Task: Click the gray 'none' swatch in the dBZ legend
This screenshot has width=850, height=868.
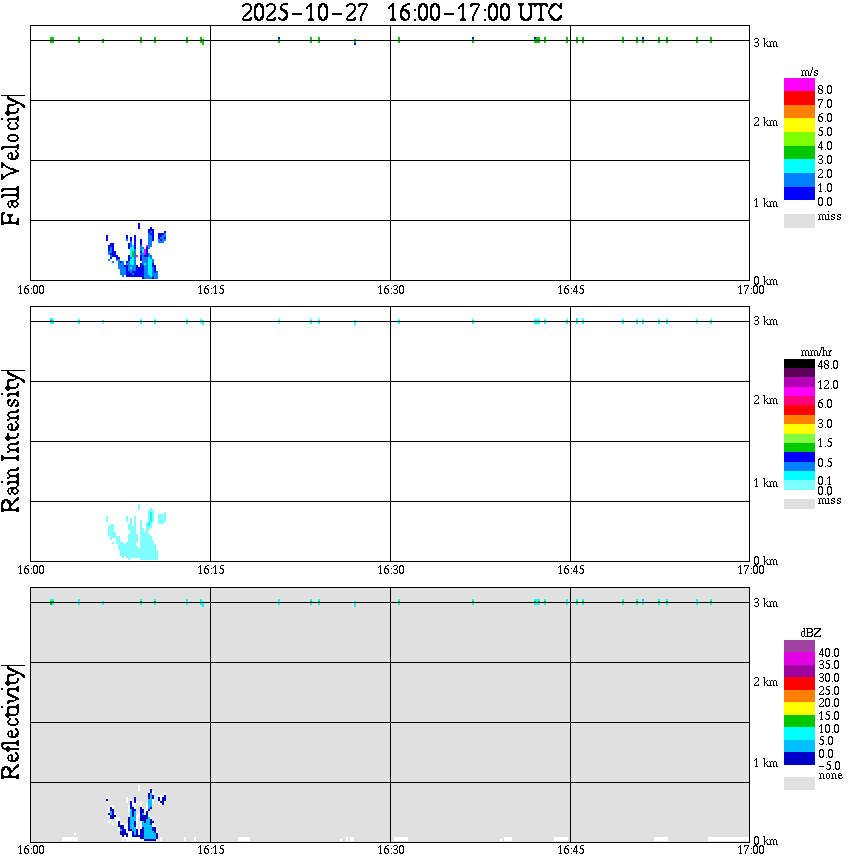Action: (799, 783)
